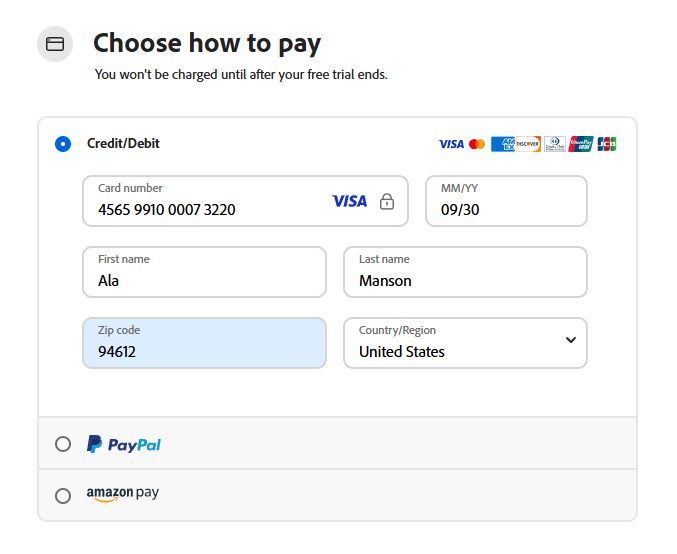This screenshot has width=677, height=554.
Task: Click the Visa logo in accepted cards row
Action: [x=451, y=144]
